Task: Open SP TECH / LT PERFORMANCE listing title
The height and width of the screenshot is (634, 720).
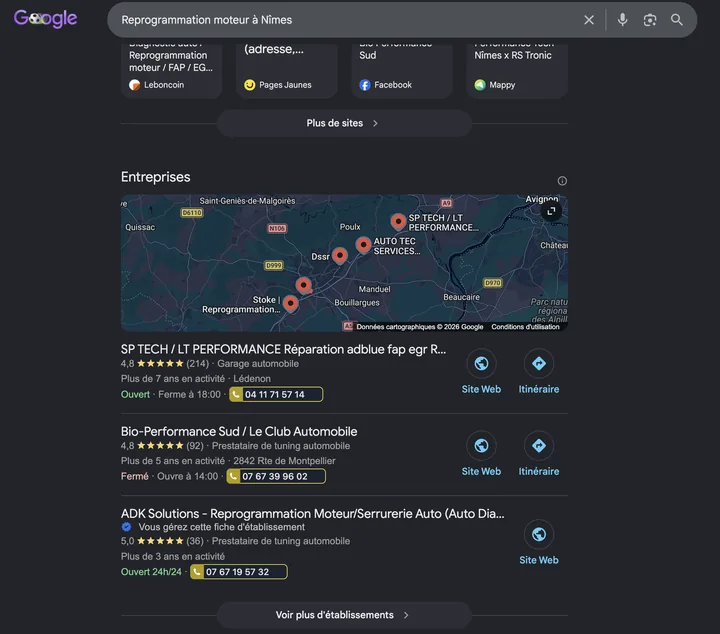Action: coord(283,349)
